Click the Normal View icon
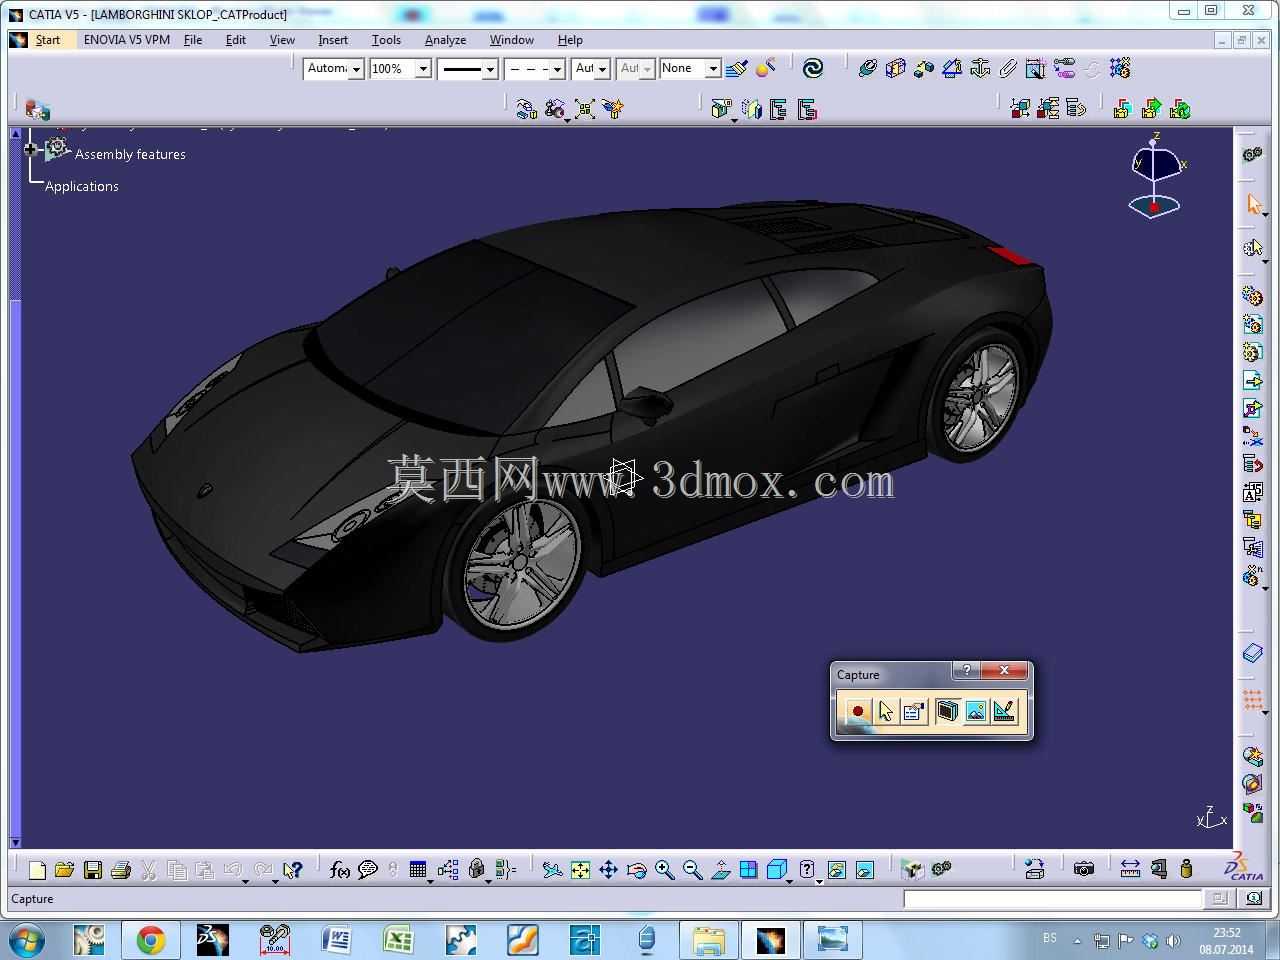The width and height of the screenshot is (1280, 960). [x=720, y=870]
